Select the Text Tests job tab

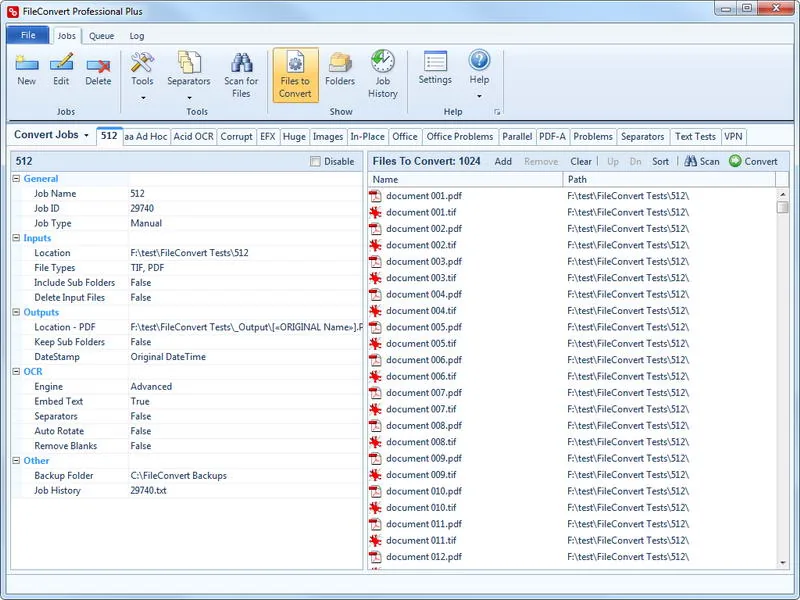tap(695, 137)
